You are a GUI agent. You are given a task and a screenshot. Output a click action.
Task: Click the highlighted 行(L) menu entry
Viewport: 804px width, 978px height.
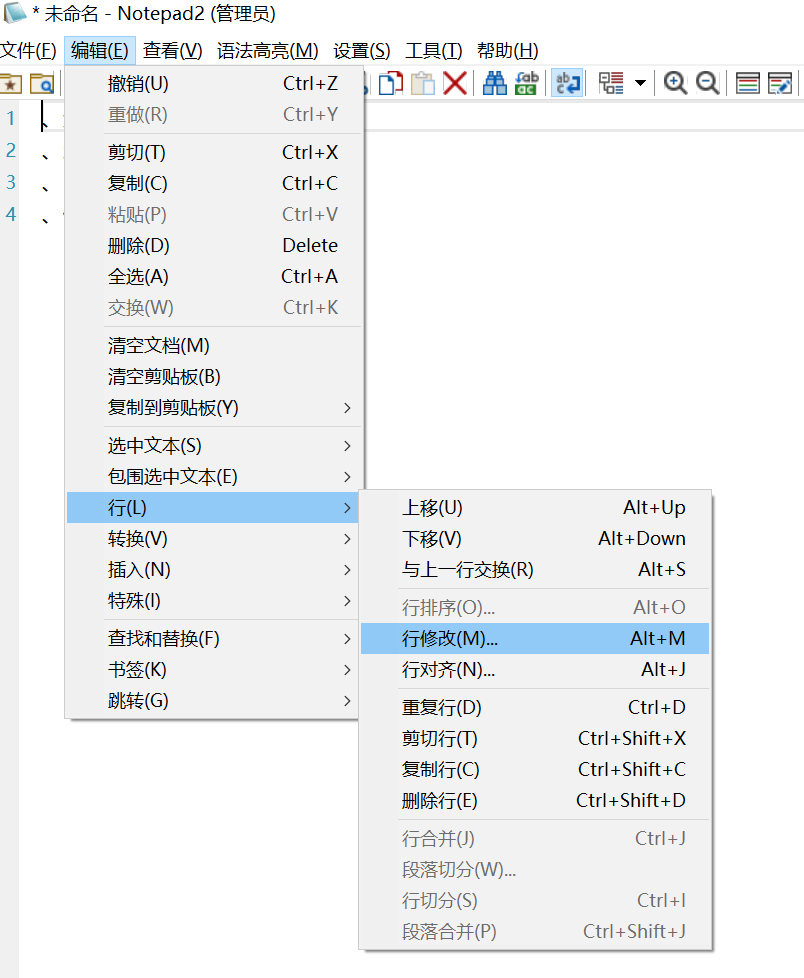(x=215, y=508)
